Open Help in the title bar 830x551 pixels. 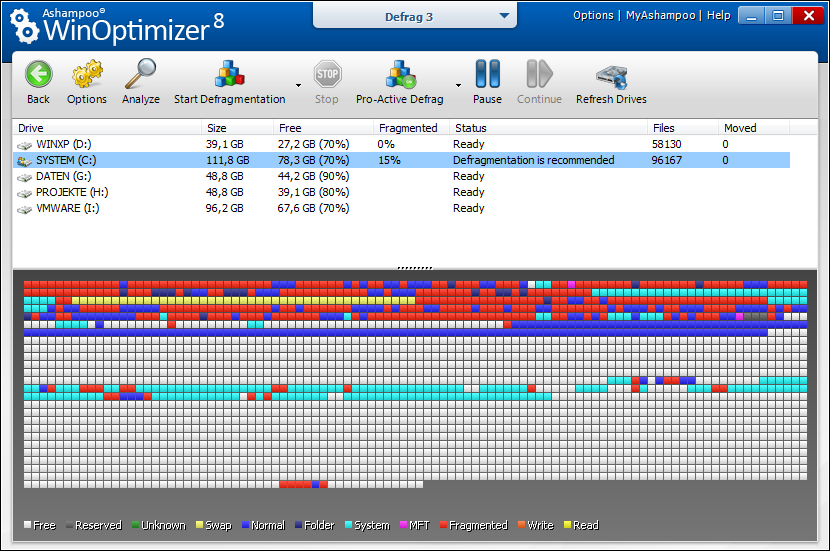[x=718, y=15]
